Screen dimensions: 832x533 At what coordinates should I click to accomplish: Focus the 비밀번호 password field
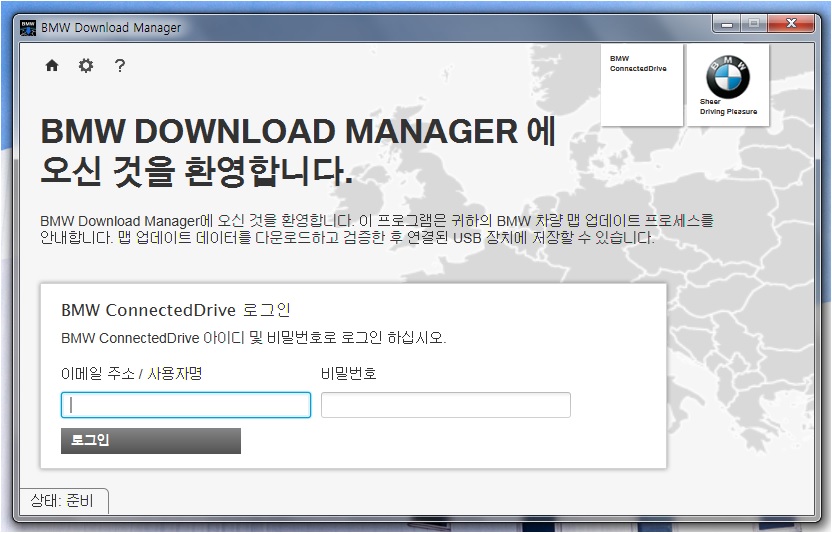[x=446, y=405]
